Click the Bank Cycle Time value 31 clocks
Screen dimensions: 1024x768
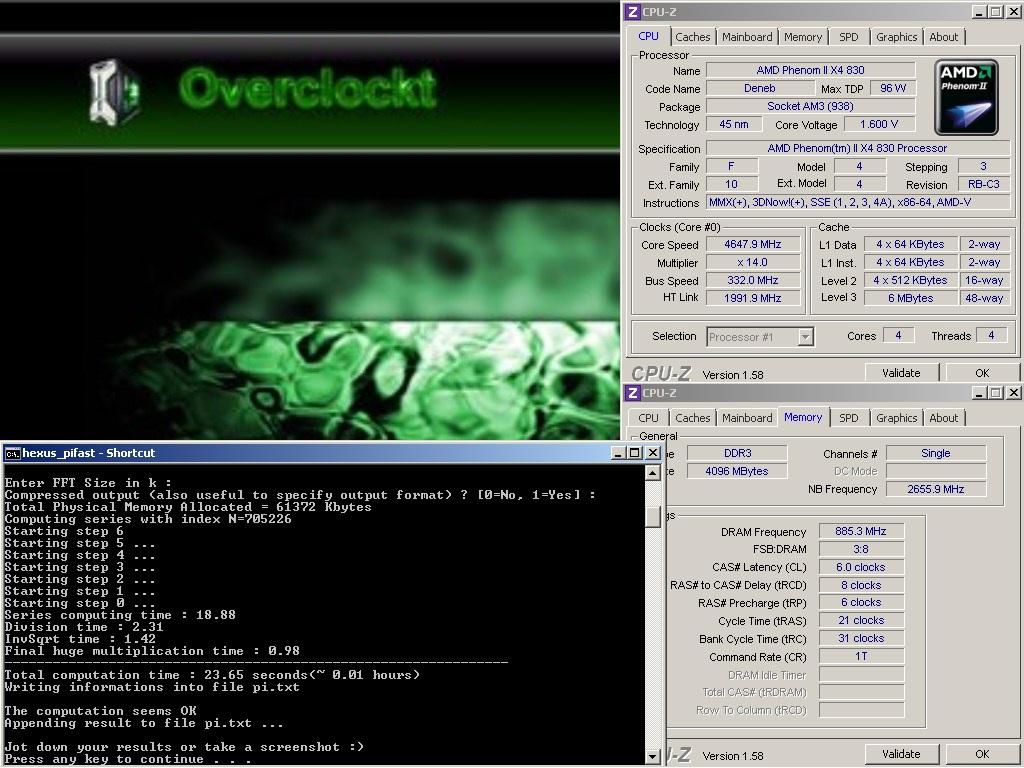[x=861, y=639]
